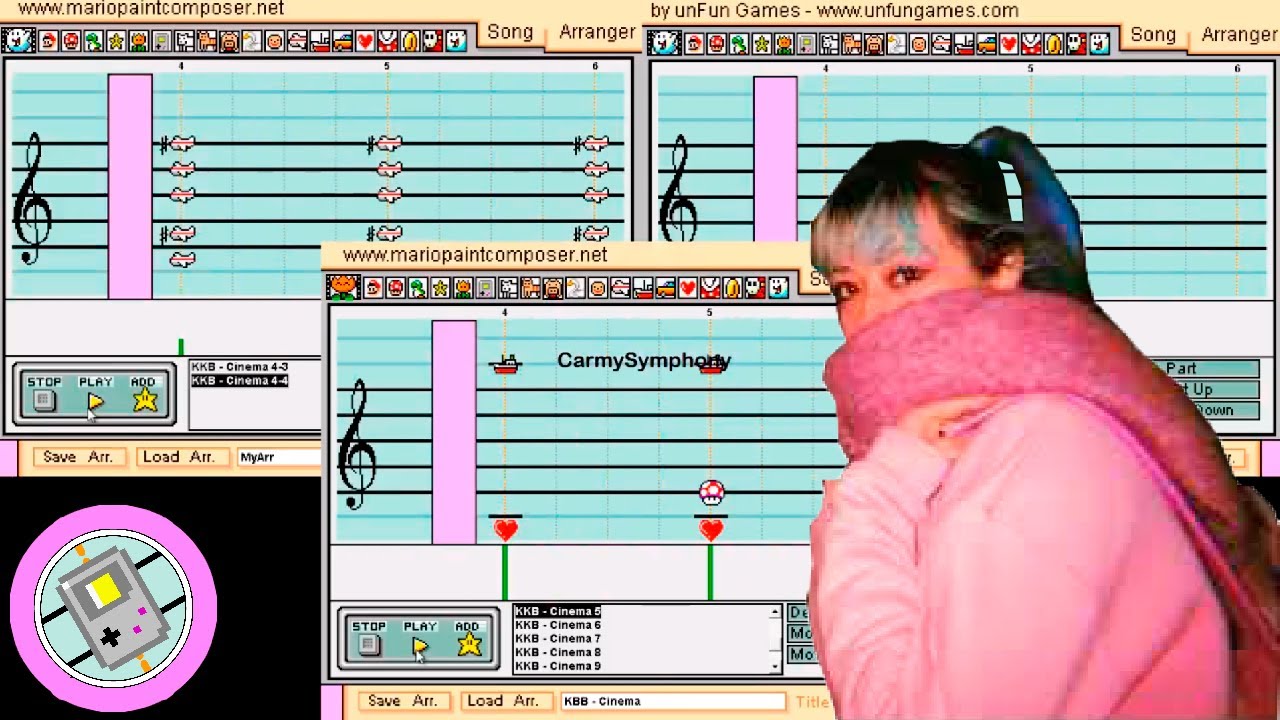
Task: Choose the star instrument in the top-right window
Action: 762,44
